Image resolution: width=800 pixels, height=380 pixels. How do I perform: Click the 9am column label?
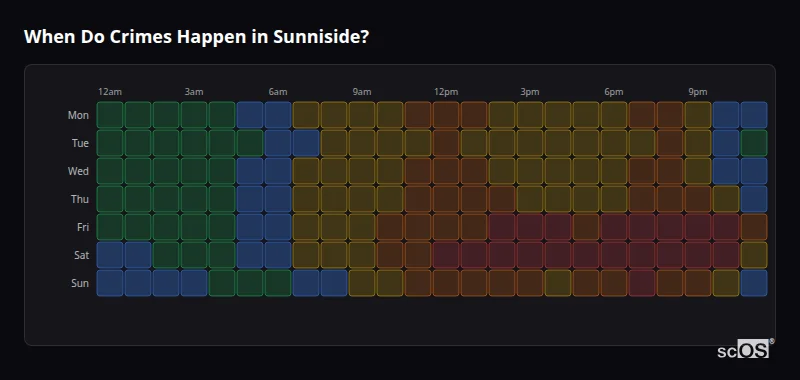coord(362,92)
